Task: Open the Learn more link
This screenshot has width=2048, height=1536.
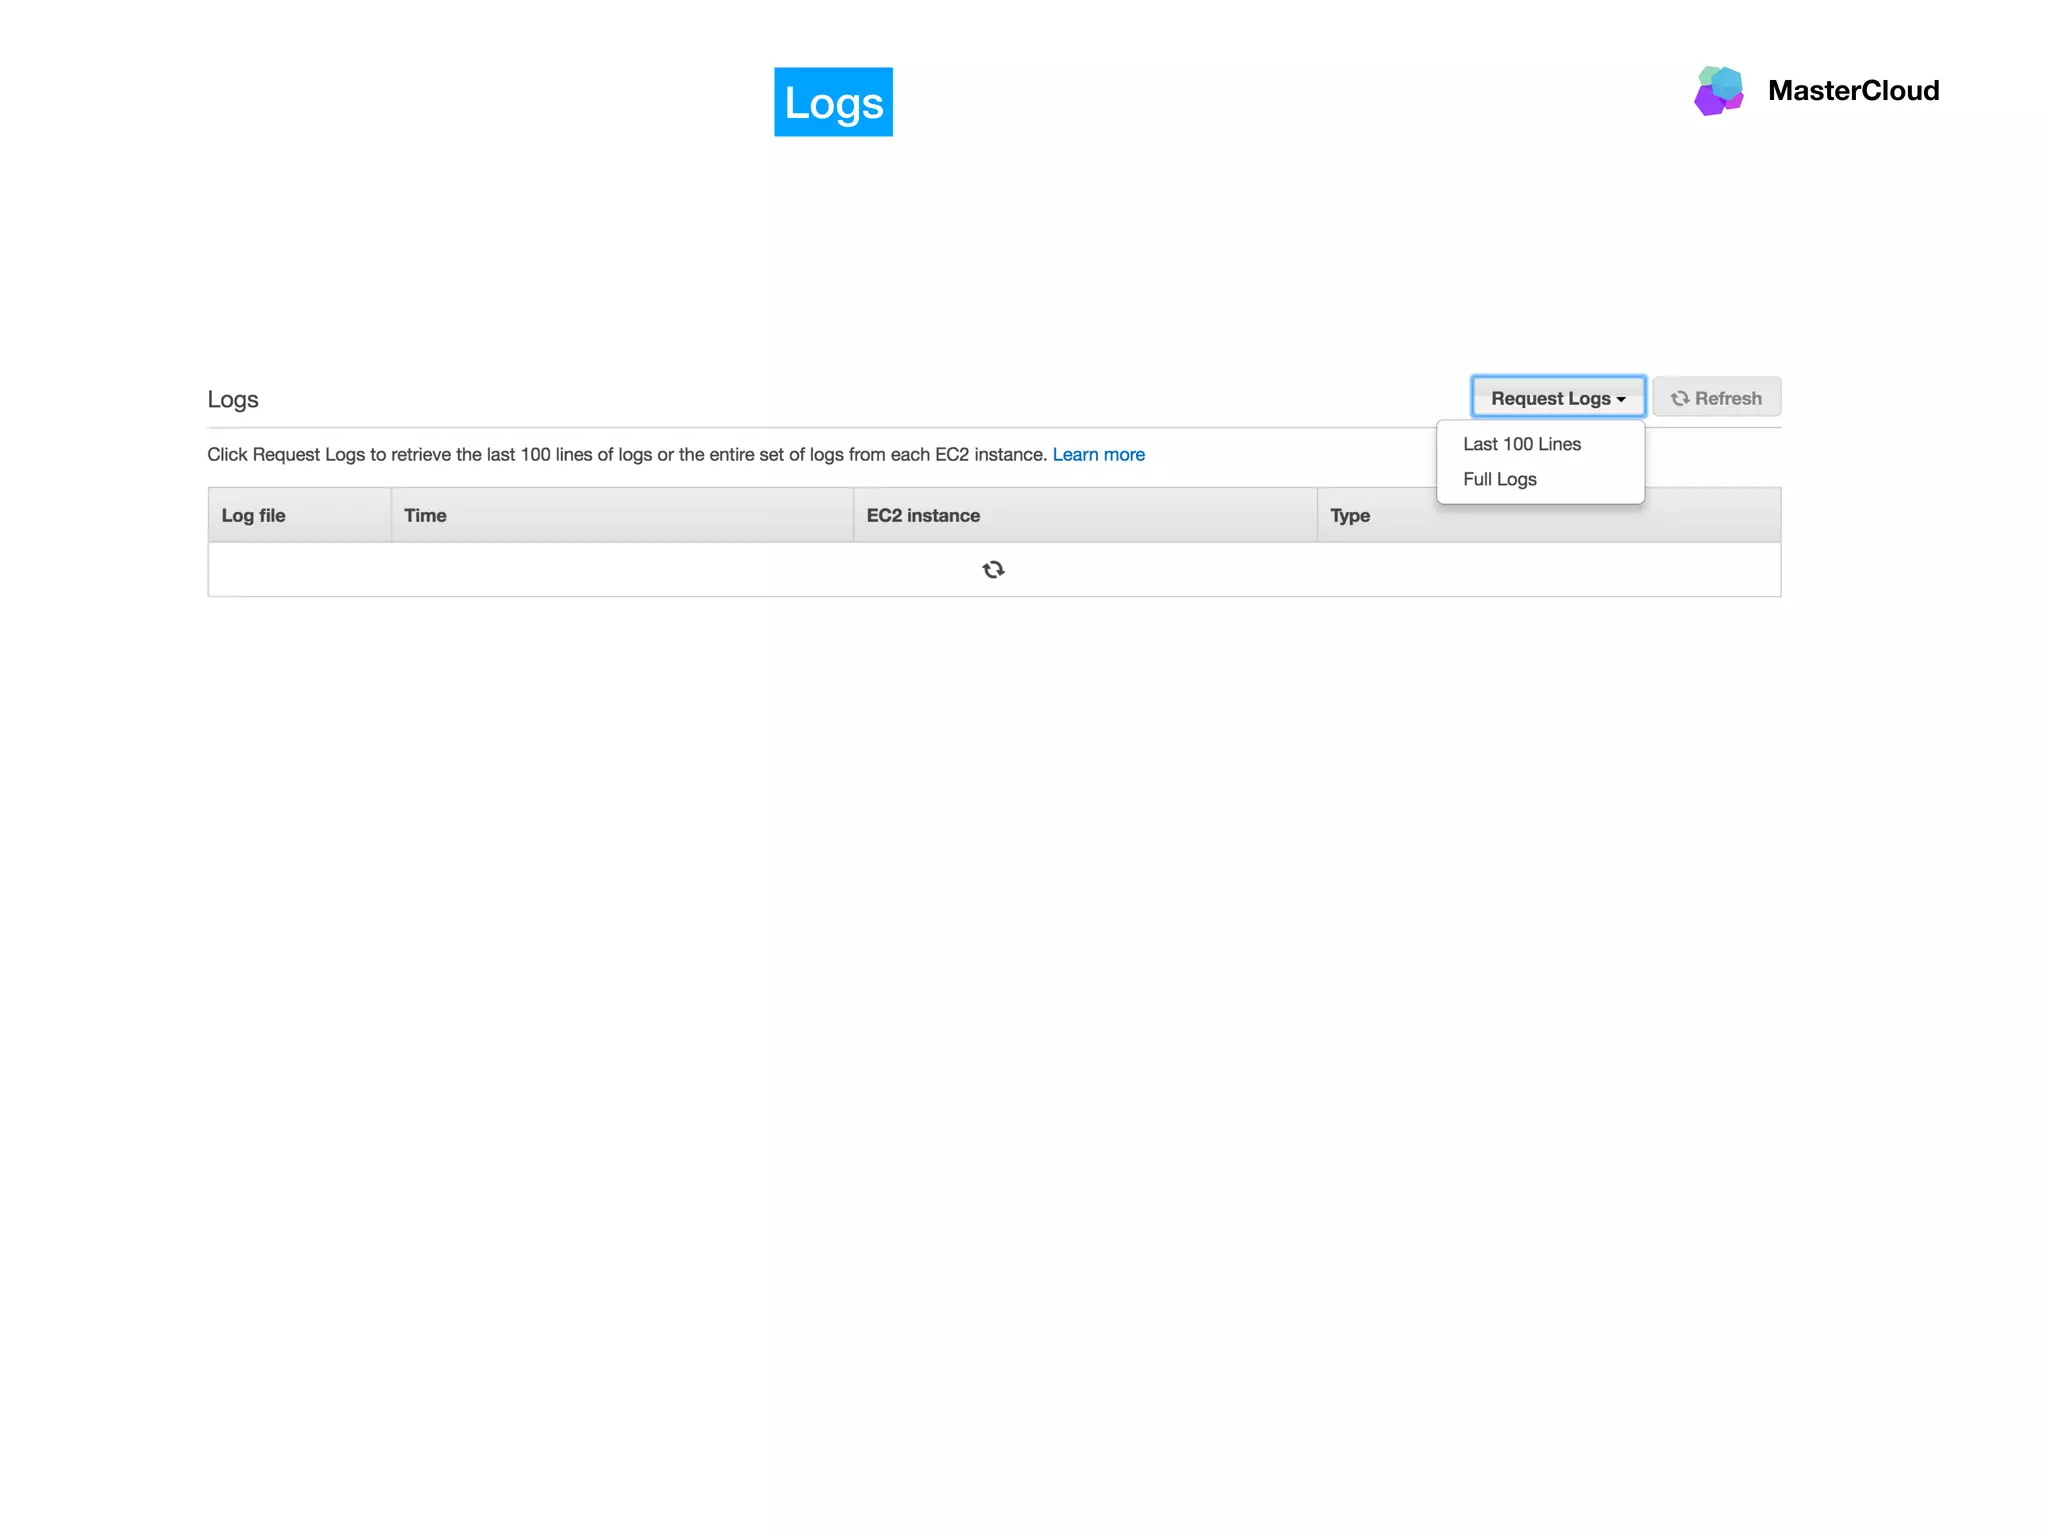Action: pos(1098,455)
